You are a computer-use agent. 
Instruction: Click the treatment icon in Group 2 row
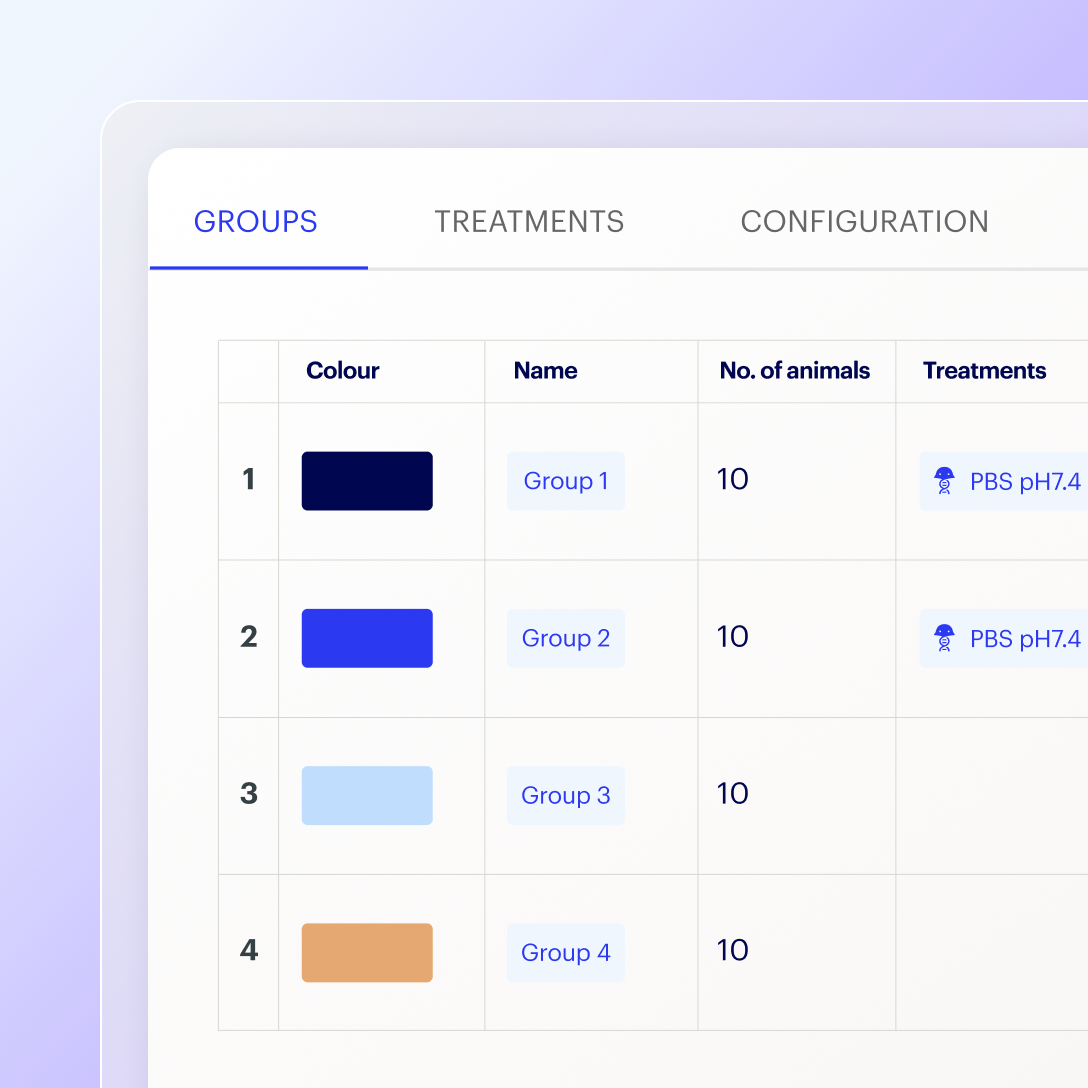(944, 638)
